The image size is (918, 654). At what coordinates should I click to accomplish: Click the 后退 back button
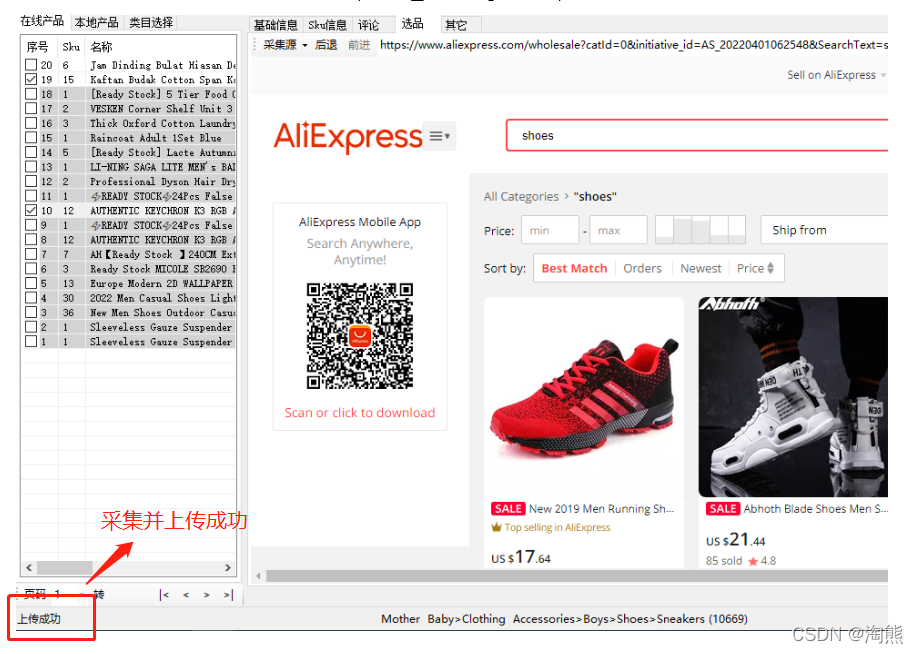click(x=326, y=44)
